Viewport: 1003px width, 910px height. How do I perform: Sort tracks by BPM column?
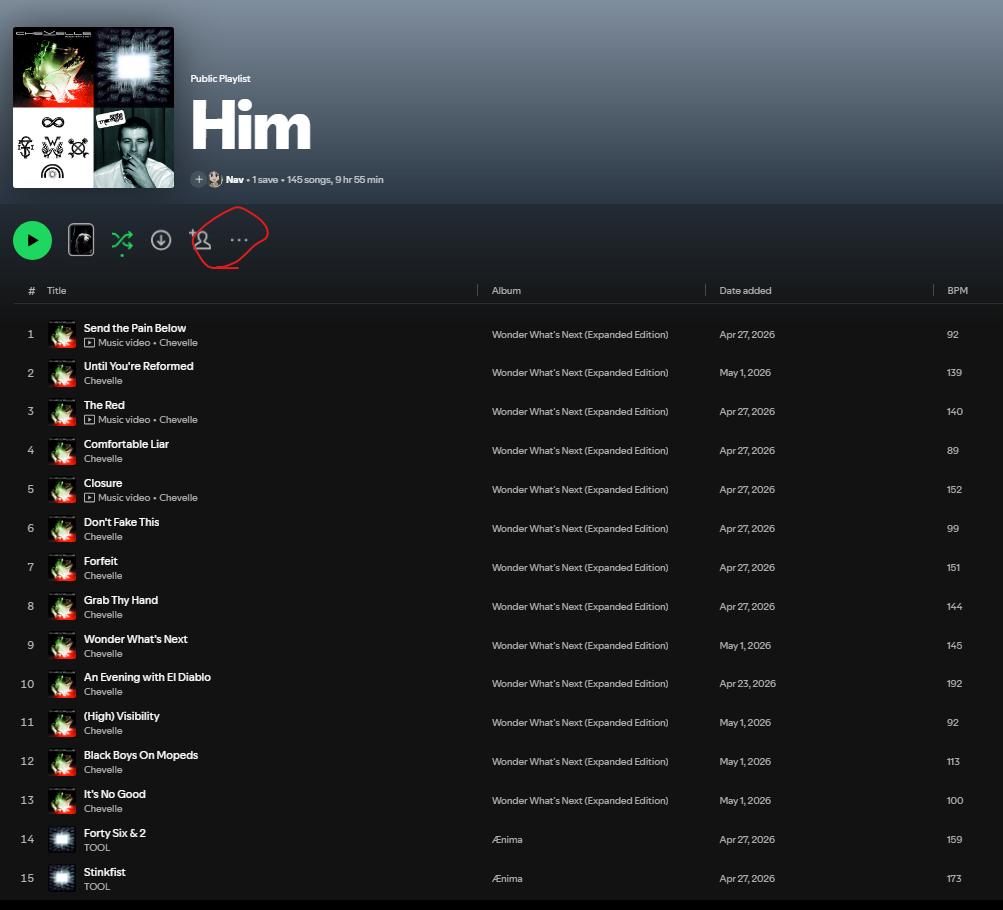(958, 290)
